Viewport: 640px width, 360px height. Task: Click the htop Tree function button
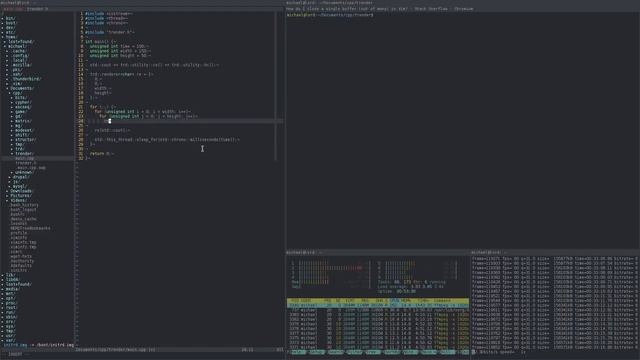[x=373, y=352]
